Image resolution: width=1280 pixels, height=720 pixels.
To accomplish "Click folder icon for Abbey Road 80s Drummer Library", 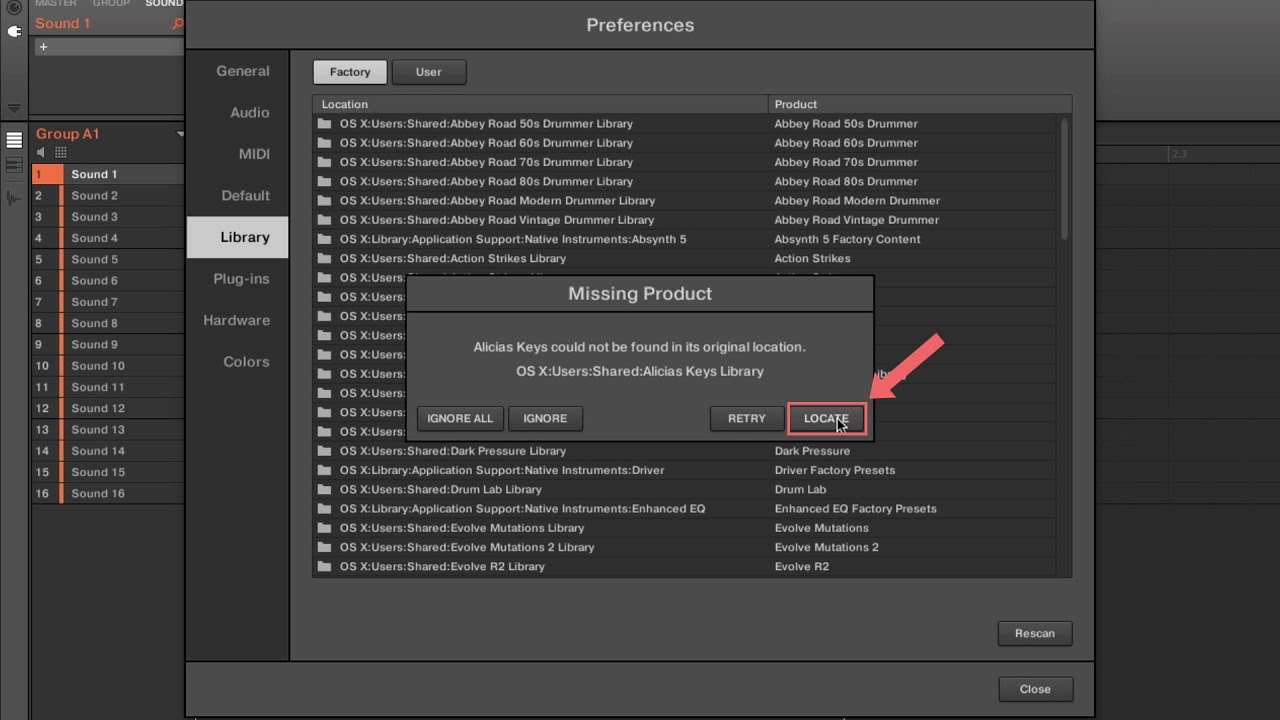I will (x=324, y=181).
